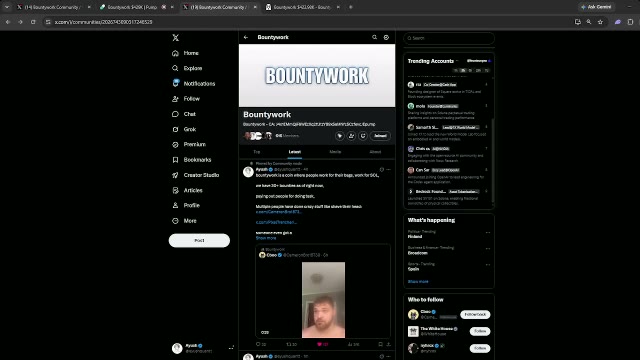Click the More circle icon in sidebar
This screenshot has width=640, height=360.
tap(176, 221)
